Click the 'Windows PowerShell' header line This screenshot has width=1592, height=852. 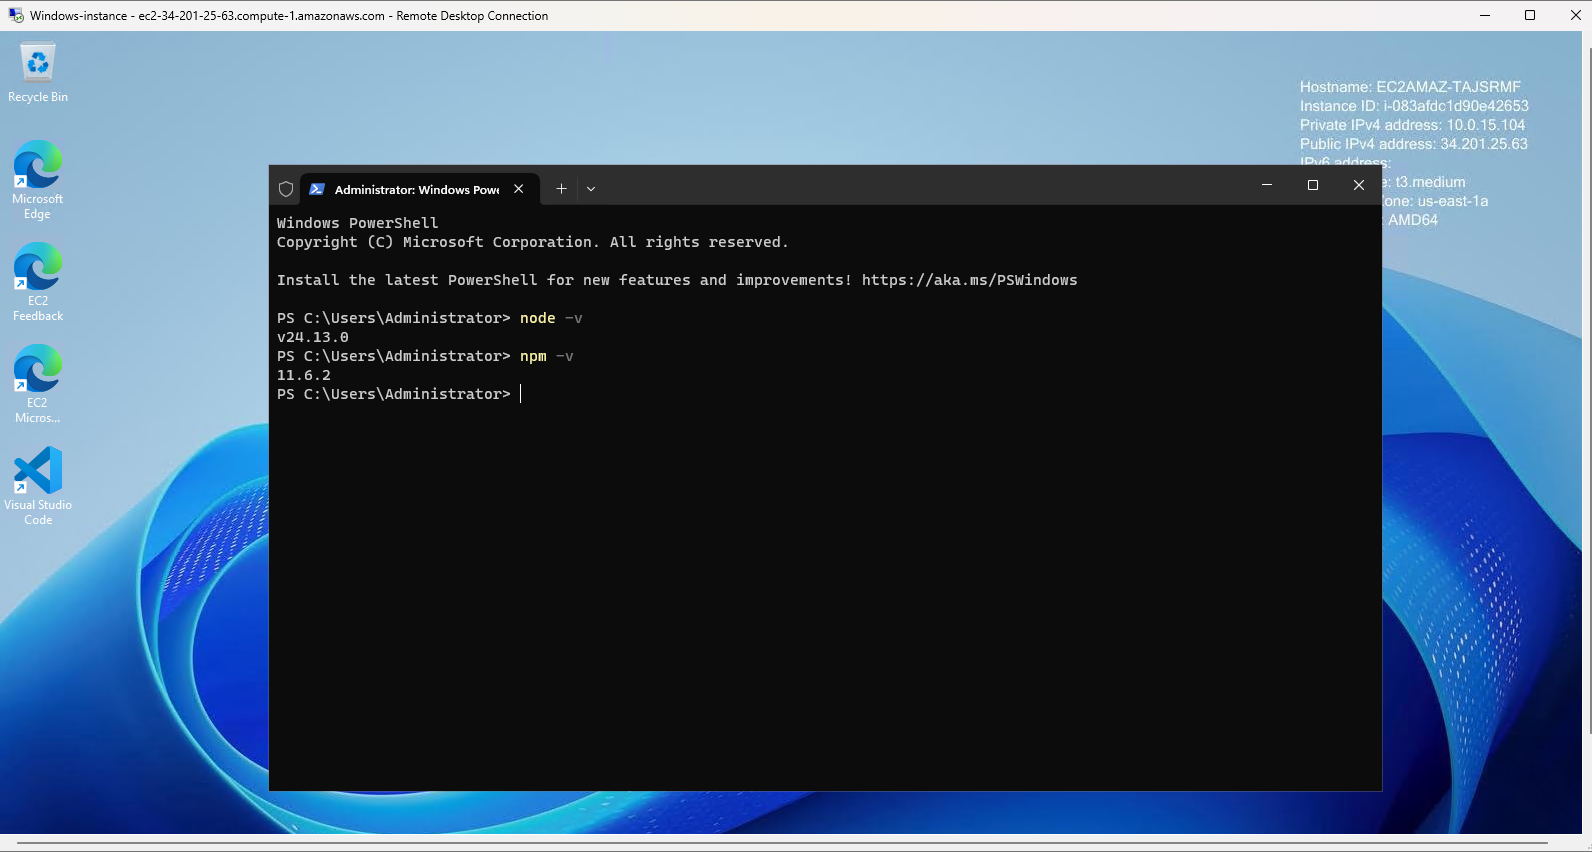click(x=358, y=223)
